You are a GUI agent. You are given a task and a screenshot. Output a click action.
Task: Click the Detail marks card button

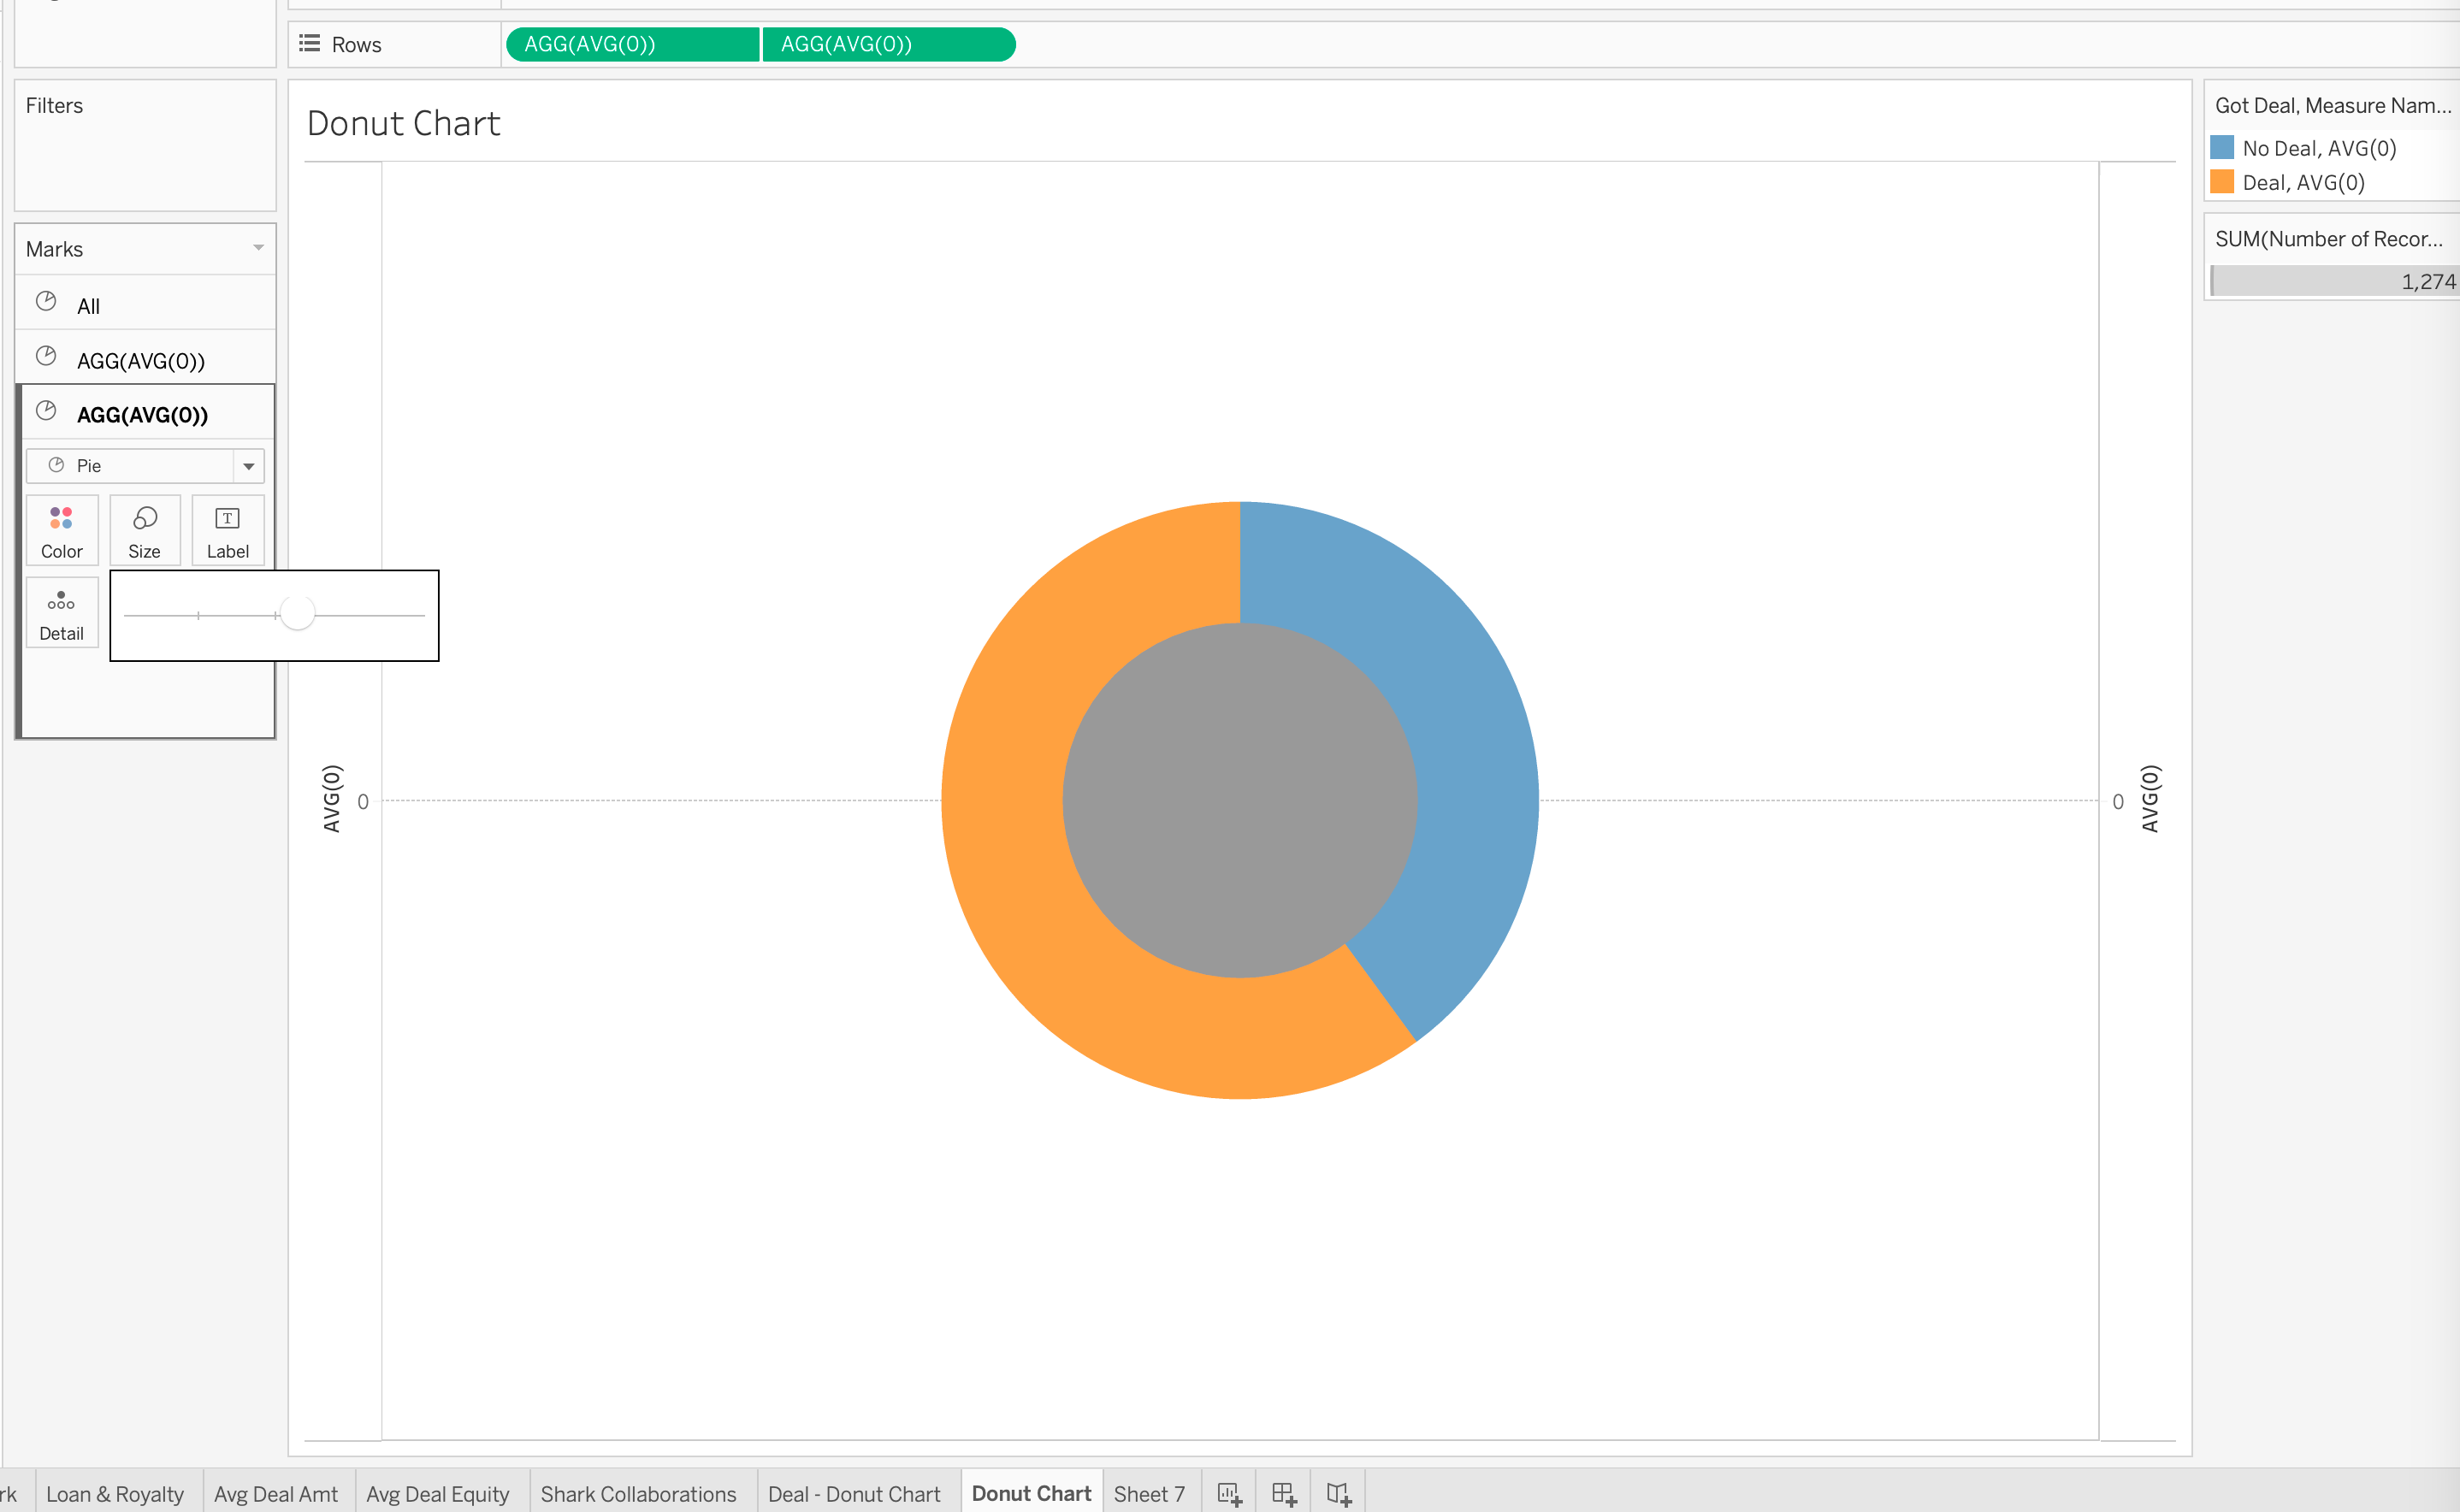click(61, 613)
